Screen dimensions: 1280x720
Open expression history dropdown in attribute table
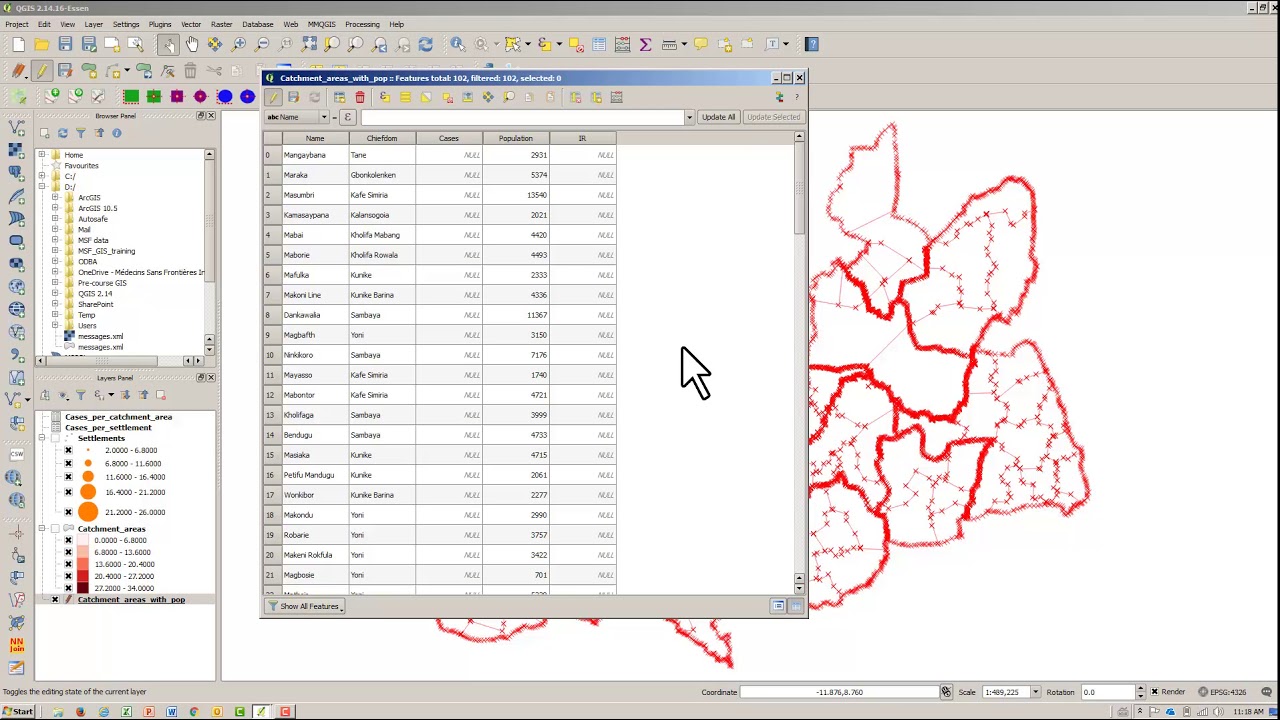pyautogui.click(x=689, y=117)
